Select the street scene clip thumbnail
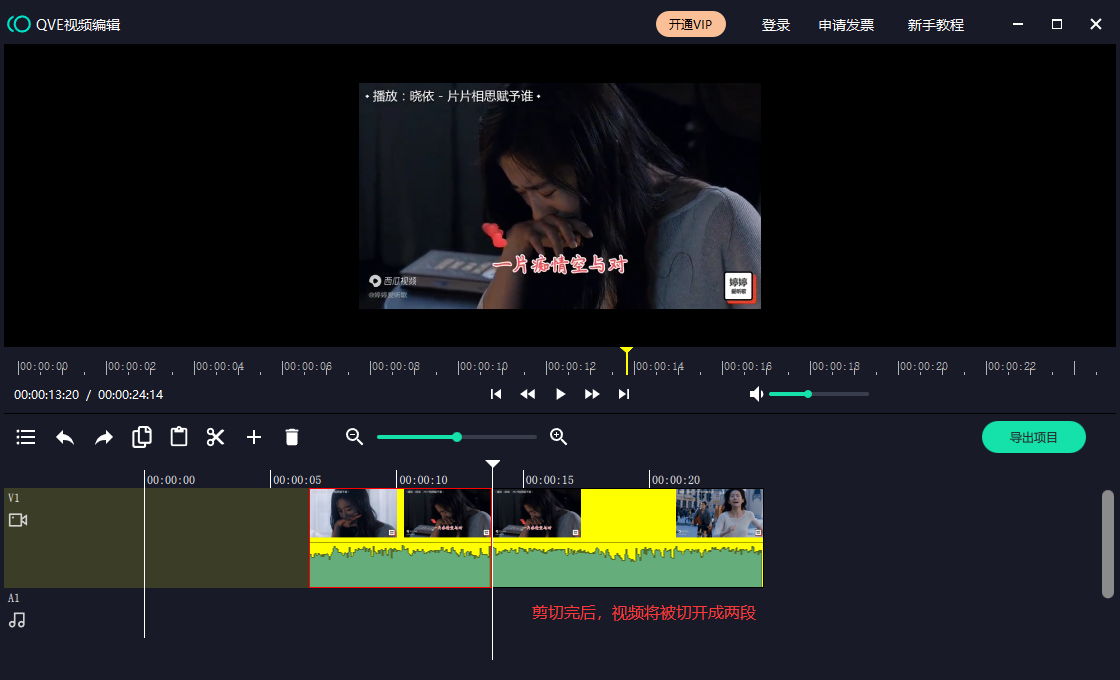This screenshot has height=680, width=1120. 719,513
